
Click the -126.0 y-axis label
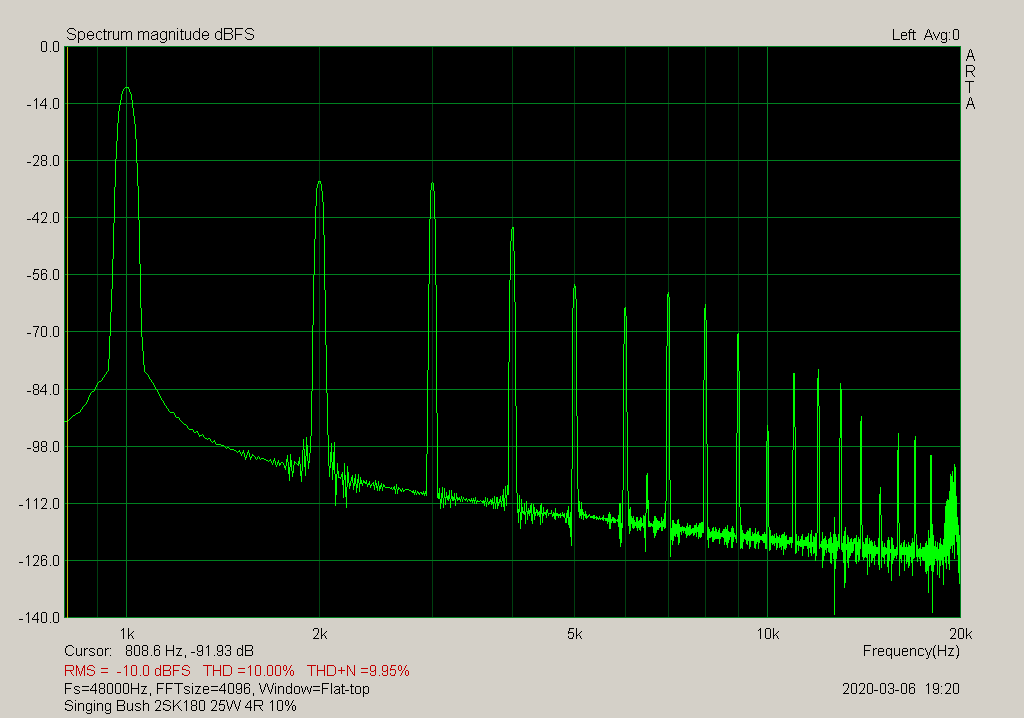coord(40,561)
